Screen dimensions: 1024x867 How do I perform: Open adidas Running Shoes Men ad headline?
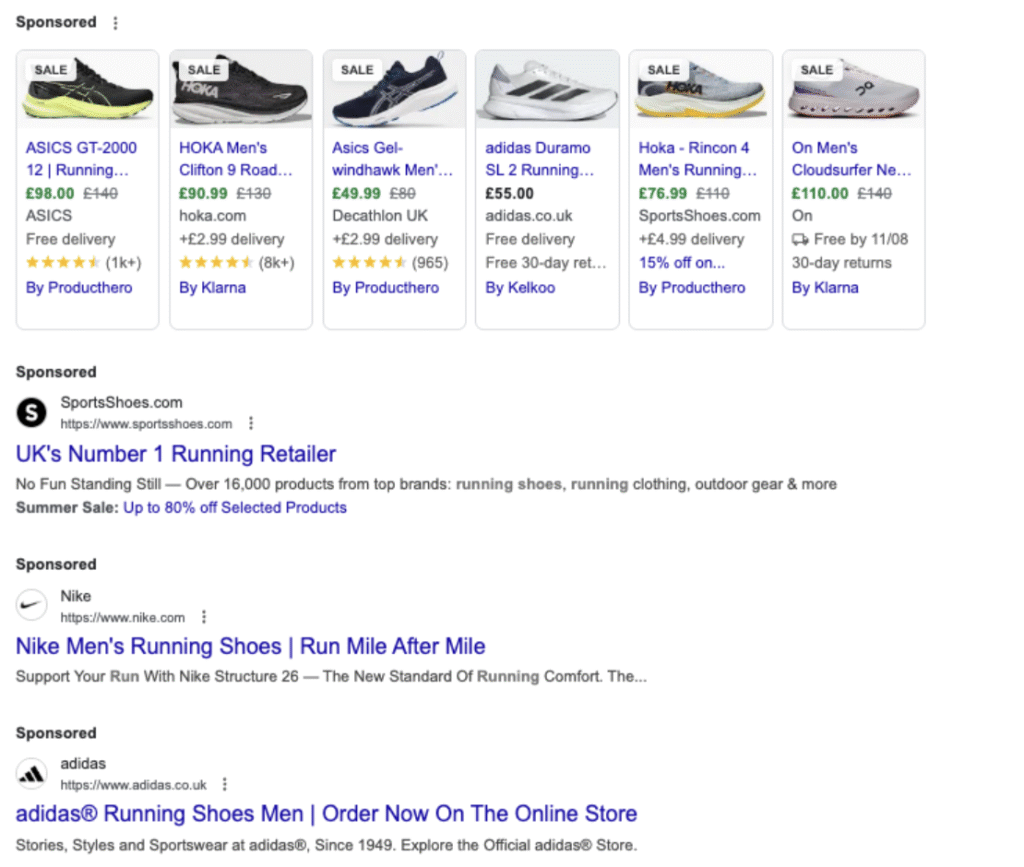[327, 814]
